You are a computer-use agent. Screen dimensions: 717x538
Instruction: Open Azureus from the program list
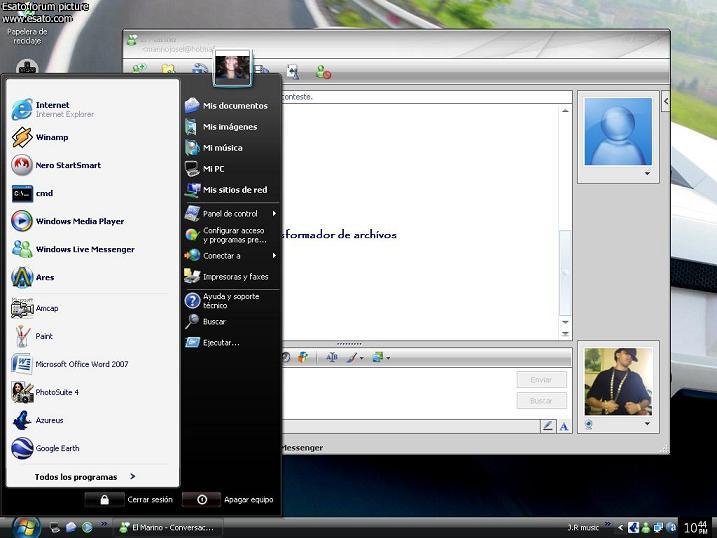[91, 420]
